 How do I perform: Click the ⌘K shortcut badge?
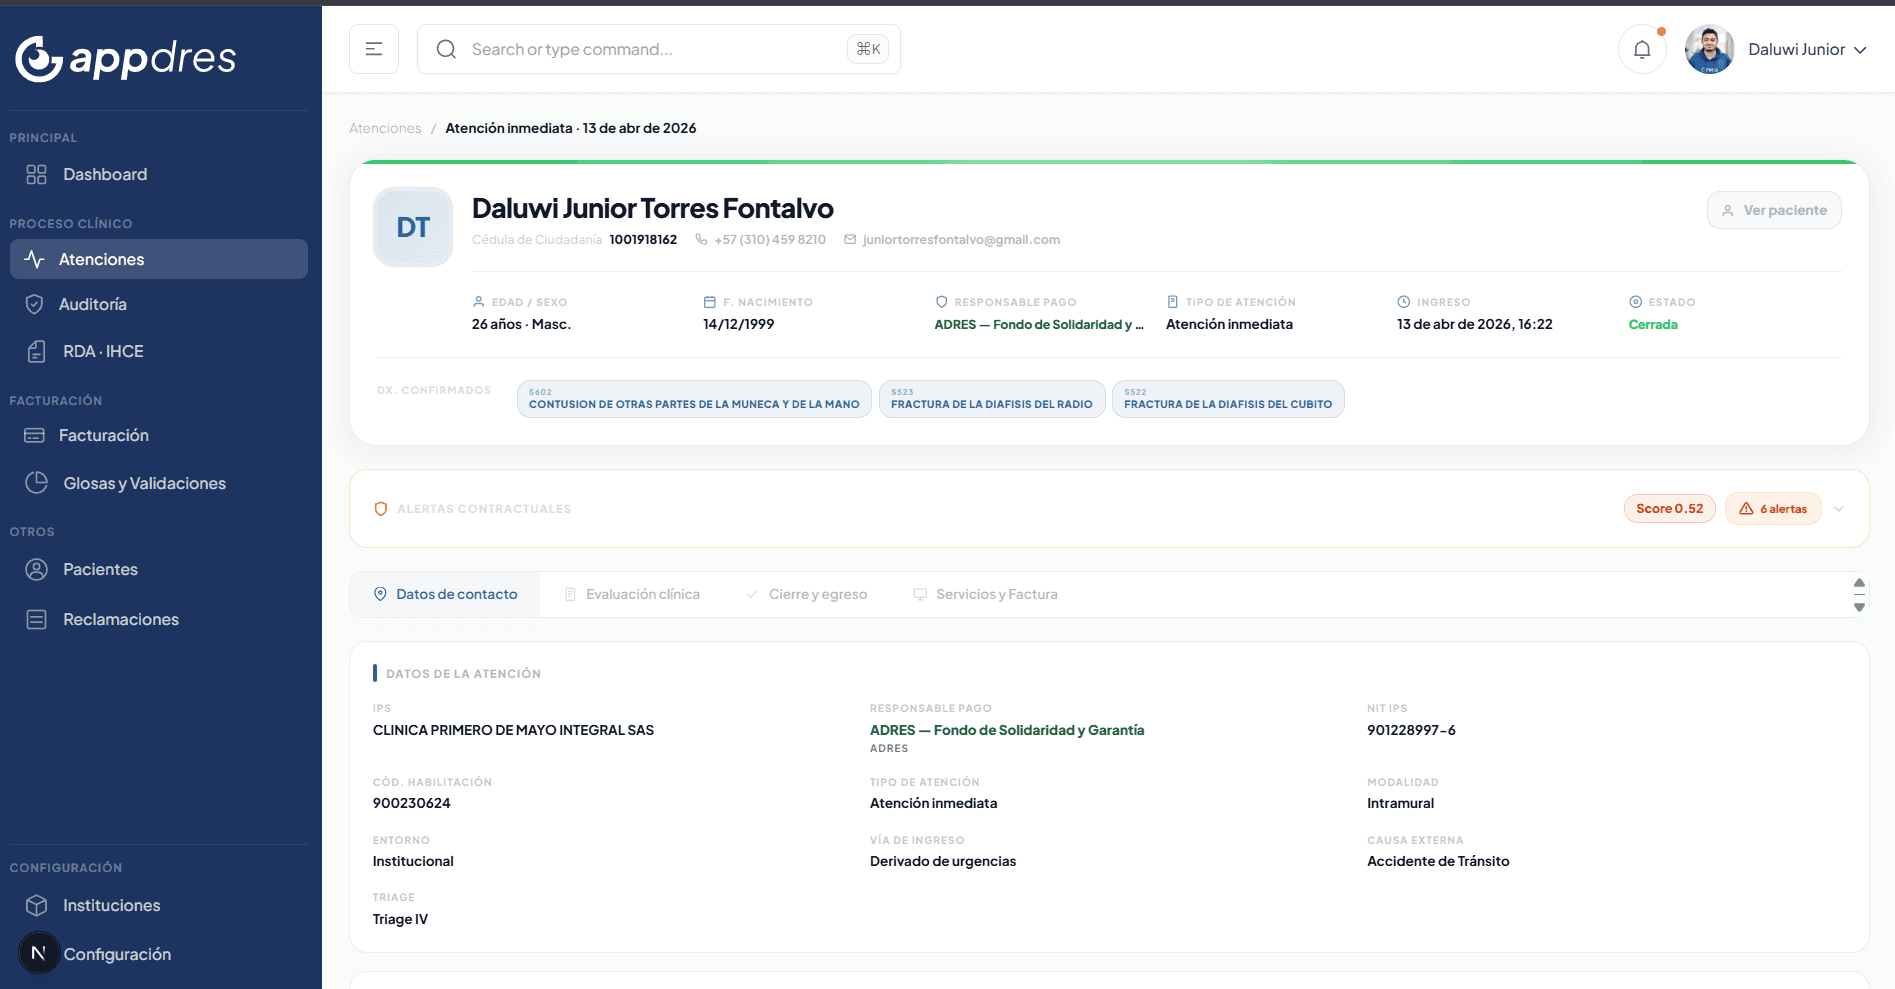(868, 49)
